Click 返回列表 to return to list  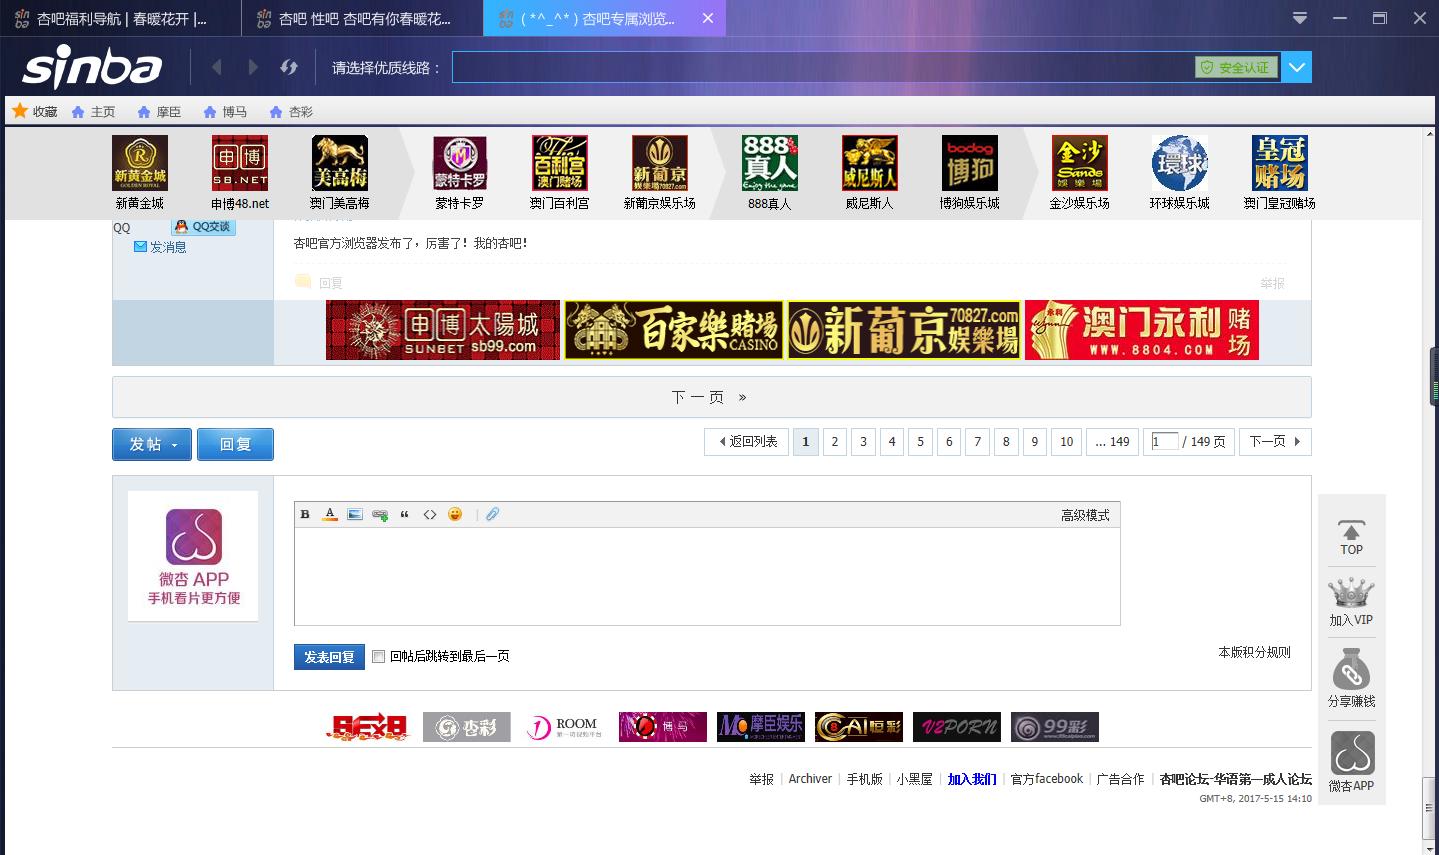747,441
